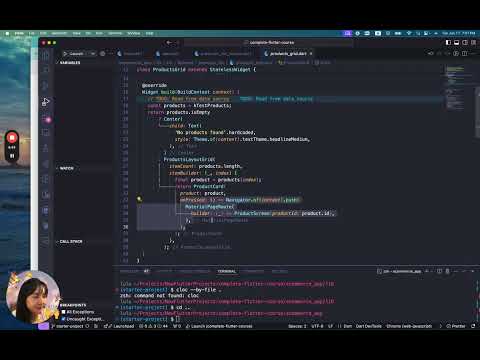Screen dimensions: 480x360
Task: Collapse the VARIABLES section
Action: click(x=69, y=63)
